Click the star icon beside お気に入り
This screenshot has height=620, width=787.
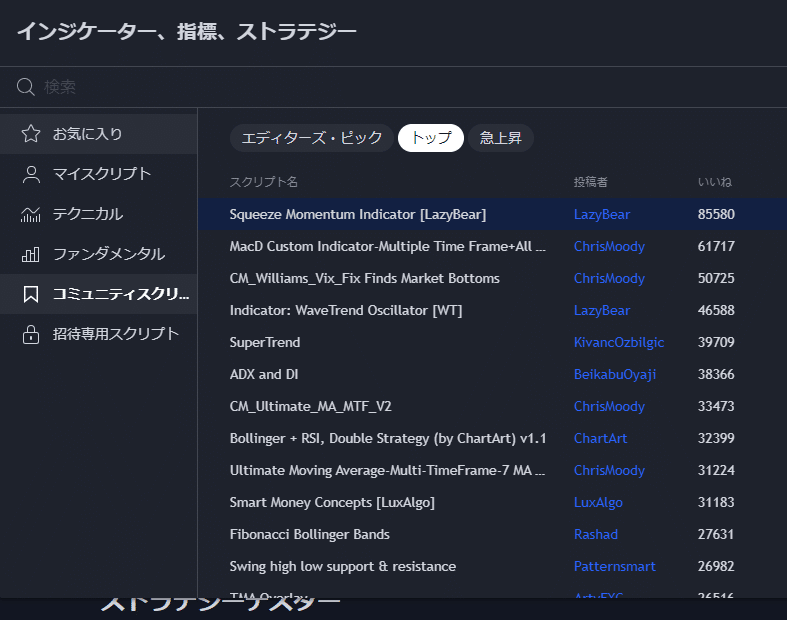coord(31,134)
